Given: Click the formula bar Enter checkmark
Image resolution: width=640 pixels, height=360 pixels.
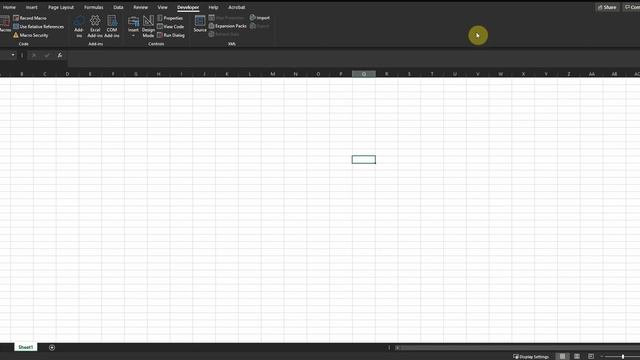Looking at the screenshot, I should coord(47,55).
